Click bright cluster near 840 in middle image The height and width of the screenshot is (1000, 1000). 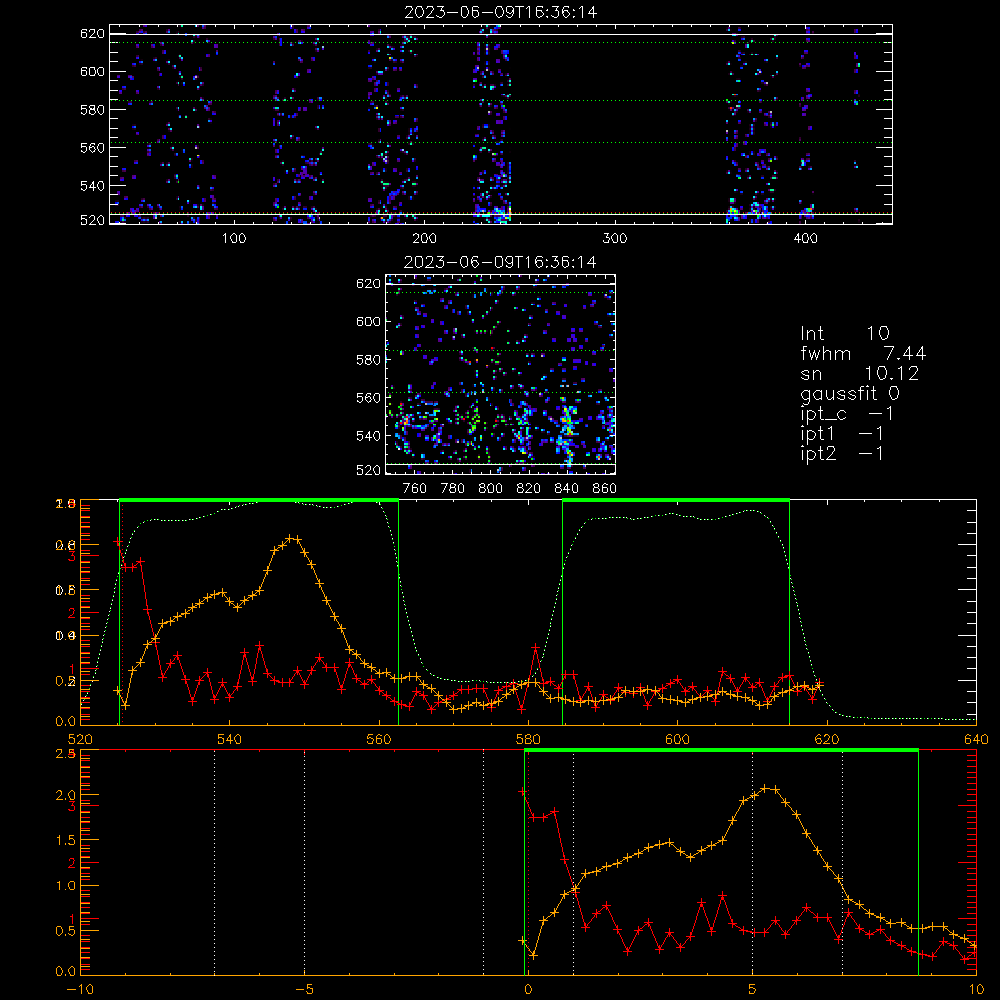click(568, 429)
